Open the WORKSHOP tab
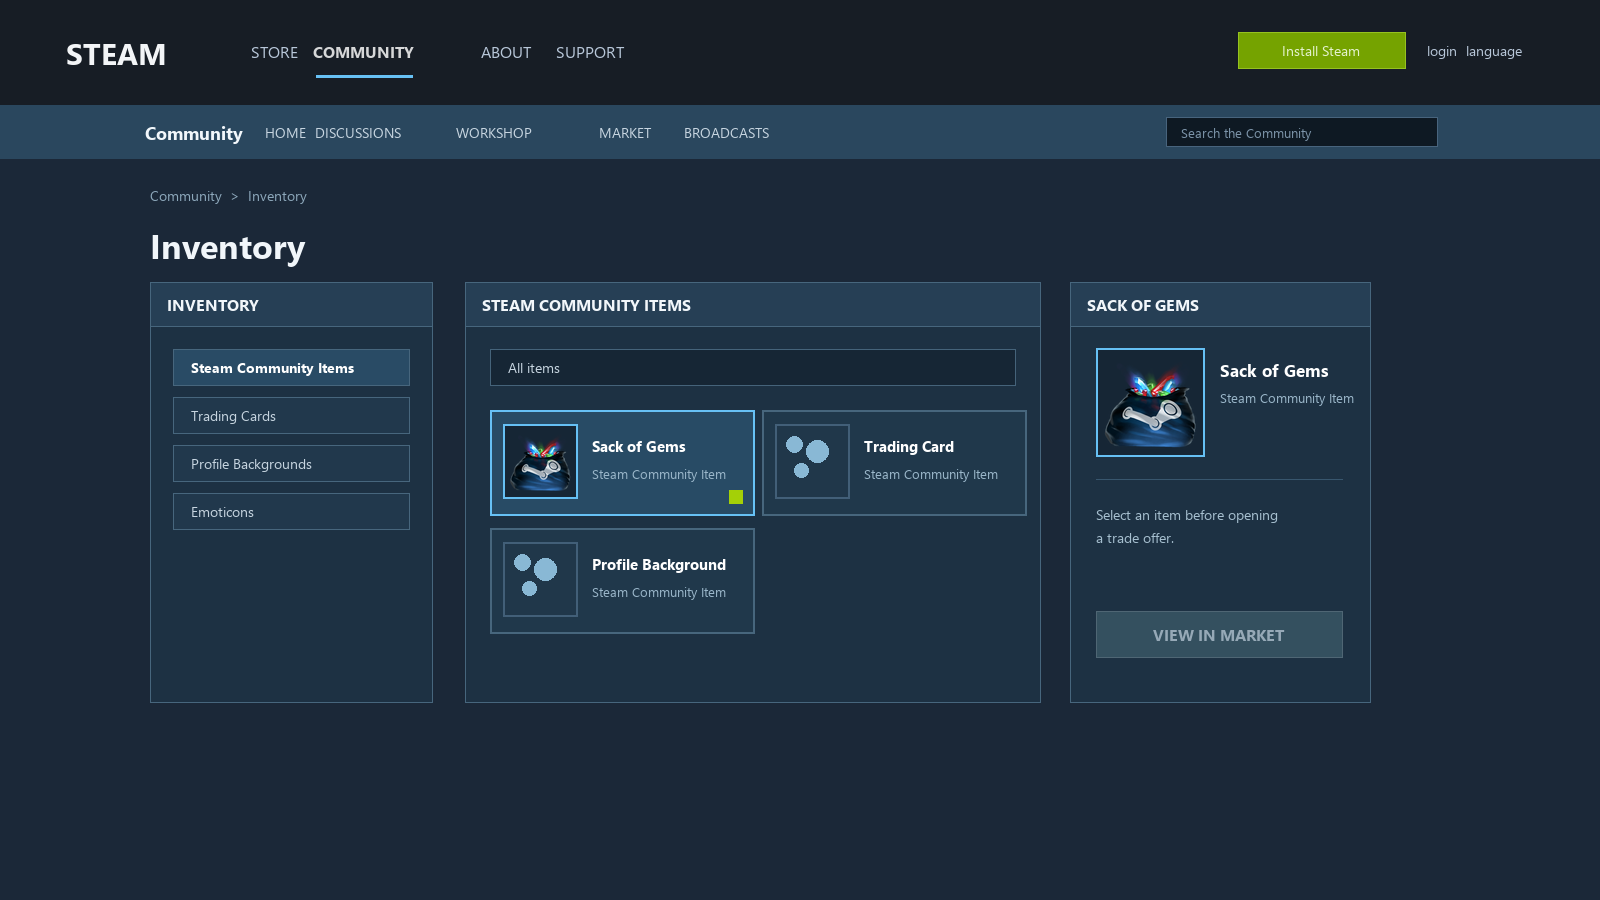 tap(494, 133)
